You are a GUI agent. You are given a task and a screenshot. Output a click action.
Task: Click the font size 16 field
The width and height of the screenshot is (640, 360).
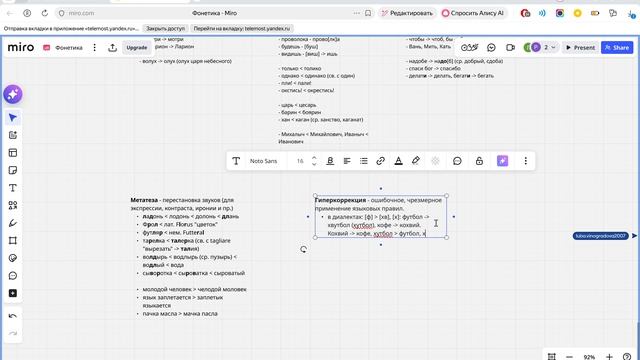pyautogui.click(x=300, y=161)
